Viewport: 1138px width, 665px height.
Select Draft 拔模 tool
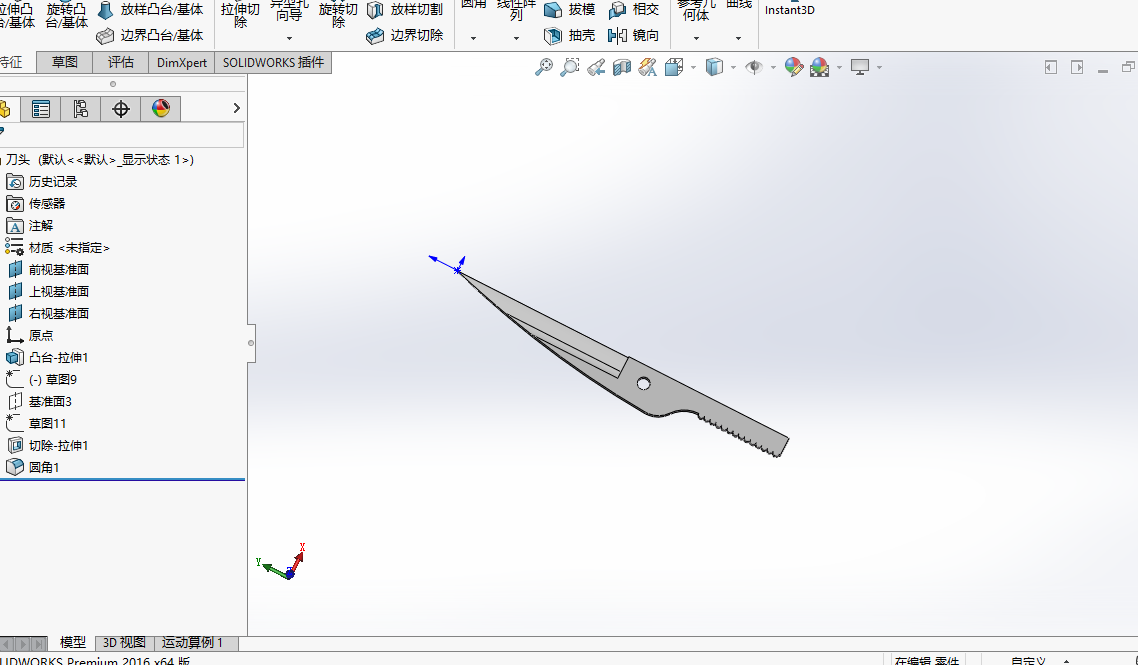(570, 9)
